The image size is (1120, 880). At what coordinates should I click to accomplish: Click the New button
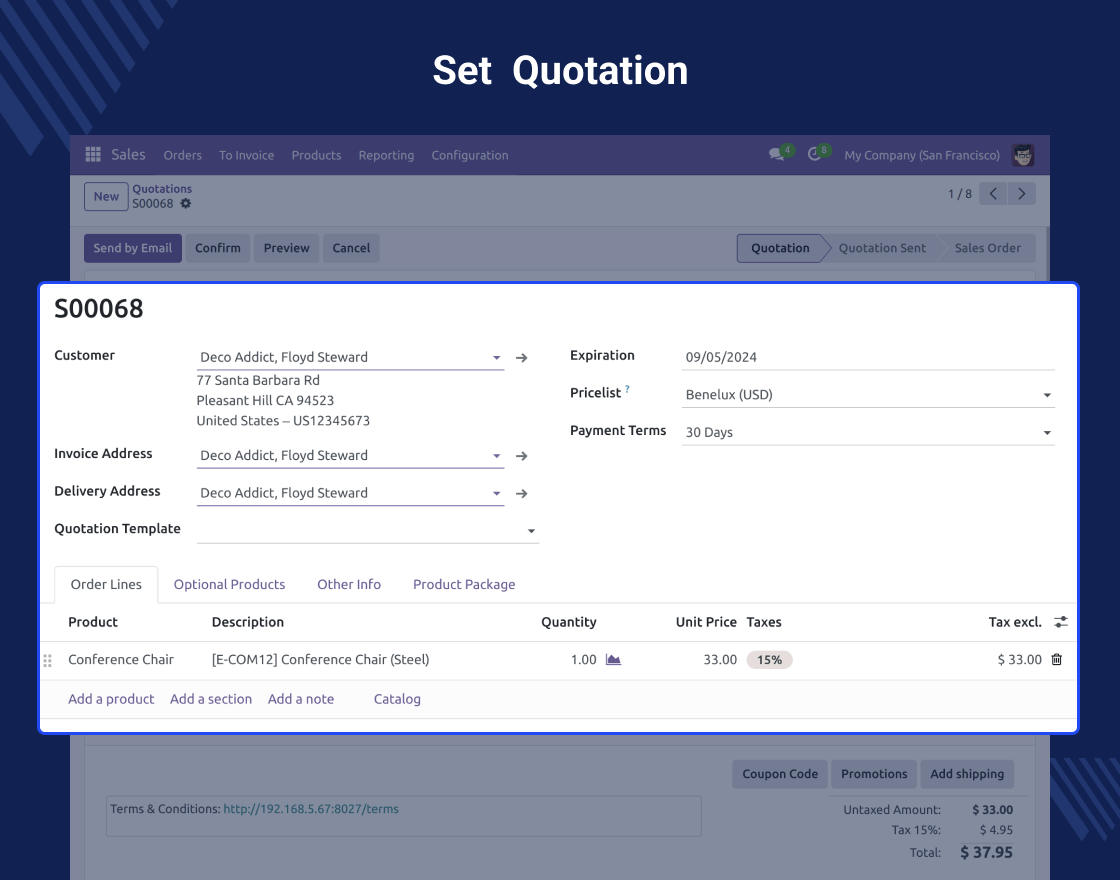coord(106,196)
